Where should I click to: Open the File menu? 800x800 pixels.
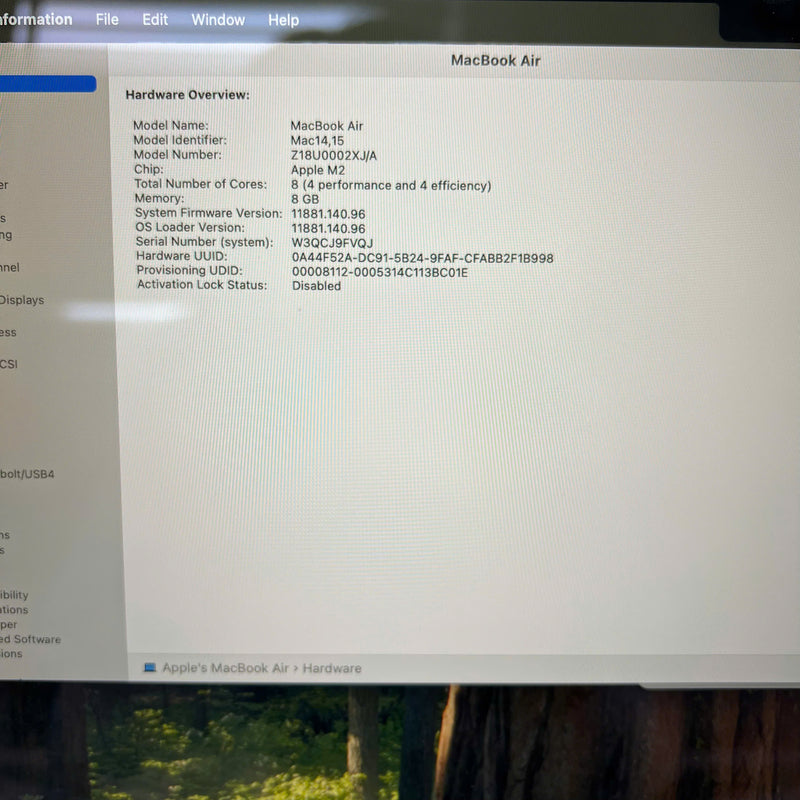pyautogui.click(x=107, y=20)
